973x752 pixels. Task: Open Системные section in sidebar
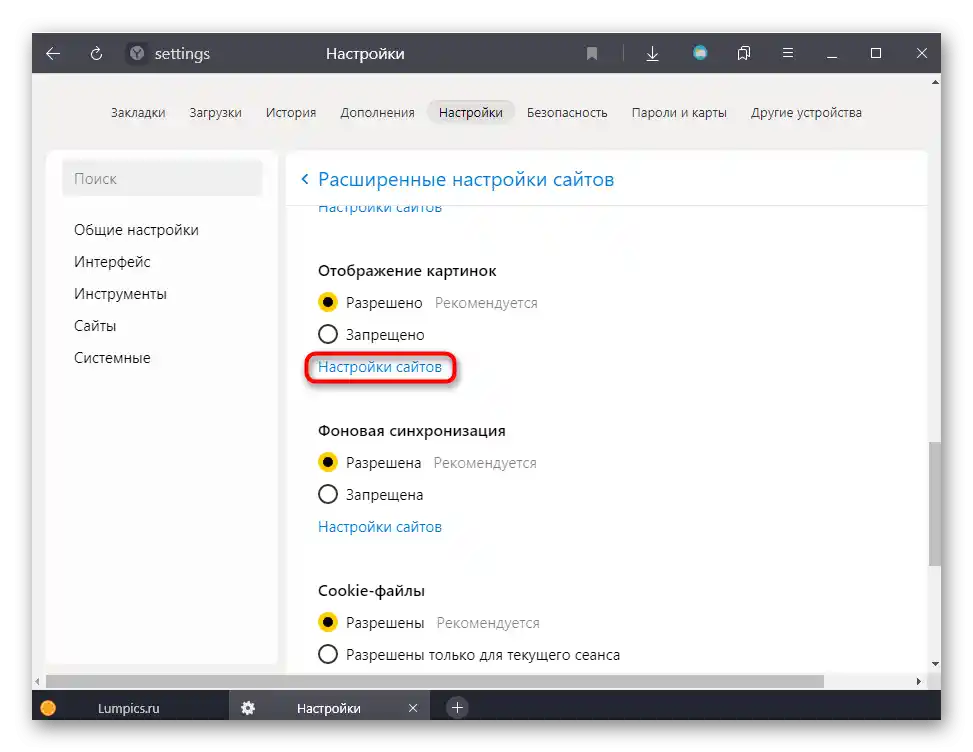112,358
